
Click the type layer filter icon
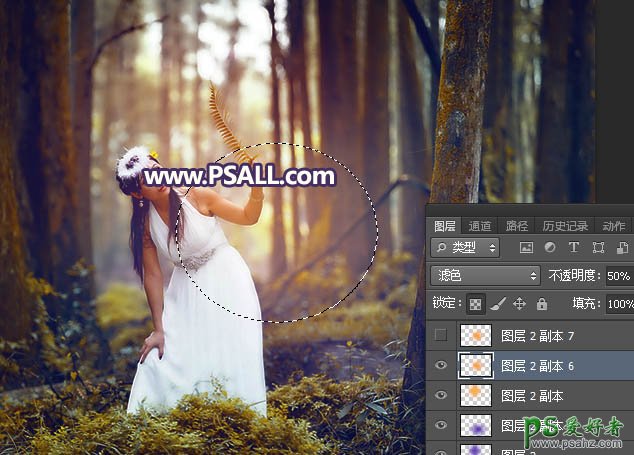pyautogui.click(x=574, y=247)
